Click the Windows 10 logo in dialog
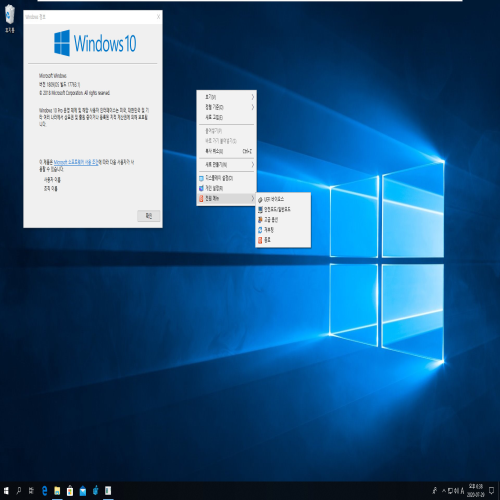 click(x=95, y=43)
